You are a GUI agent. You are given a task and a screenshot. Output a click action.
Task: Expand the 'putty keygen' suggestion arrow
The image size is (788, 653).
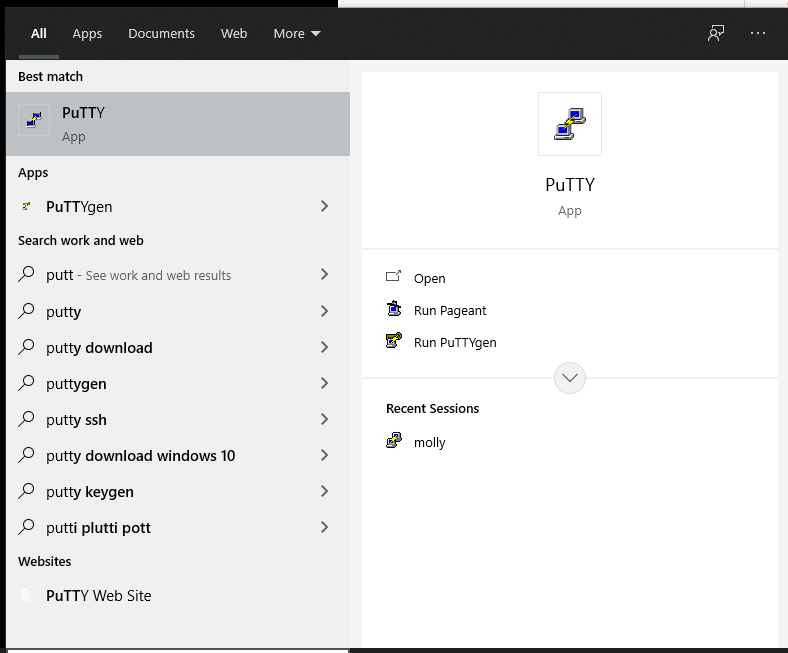click(x=325, y=491)
